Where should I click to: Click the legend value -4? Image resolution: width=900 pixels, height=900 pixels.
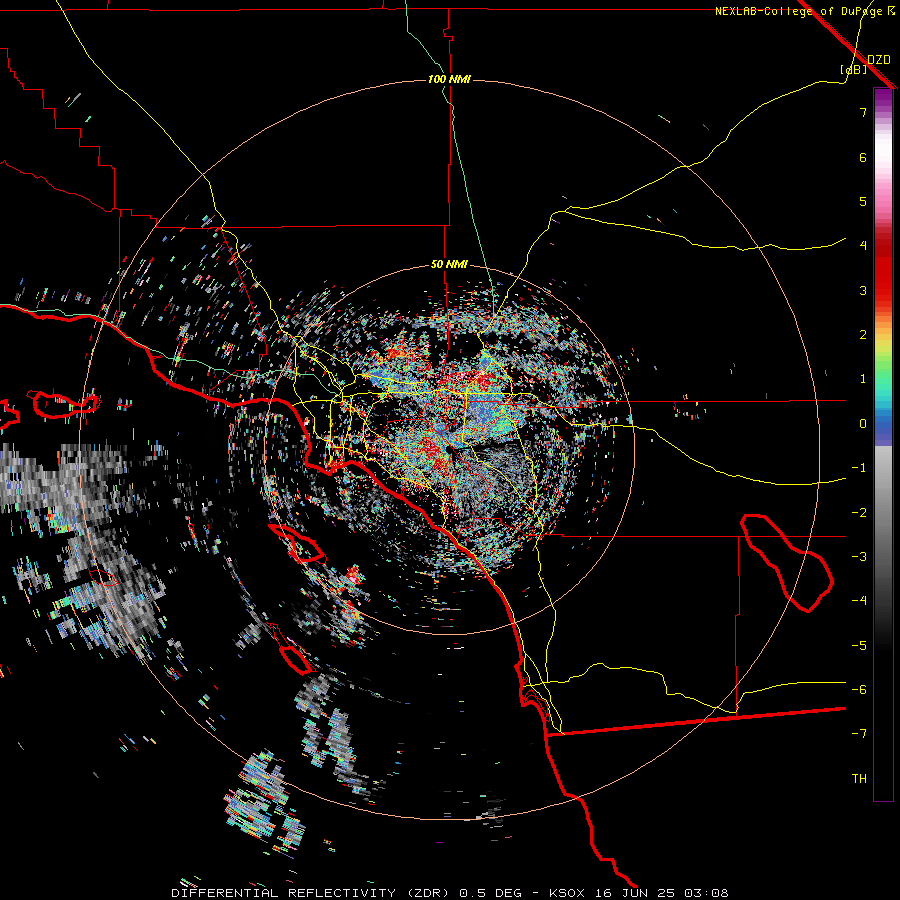(x=859, y=601)
